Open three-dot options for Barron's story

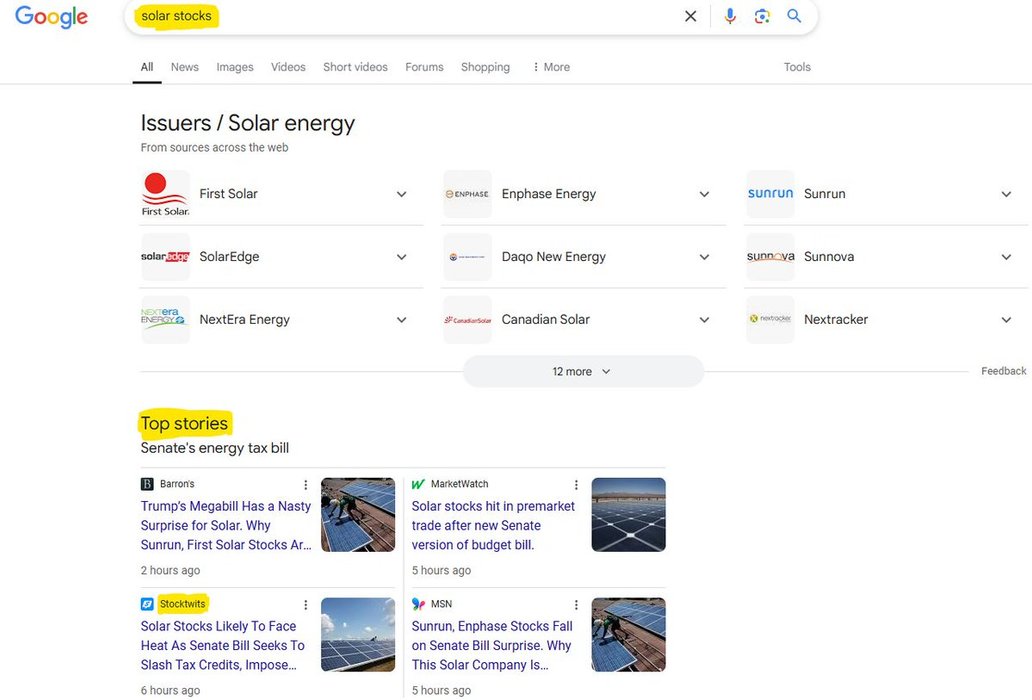tap(306, 485)
